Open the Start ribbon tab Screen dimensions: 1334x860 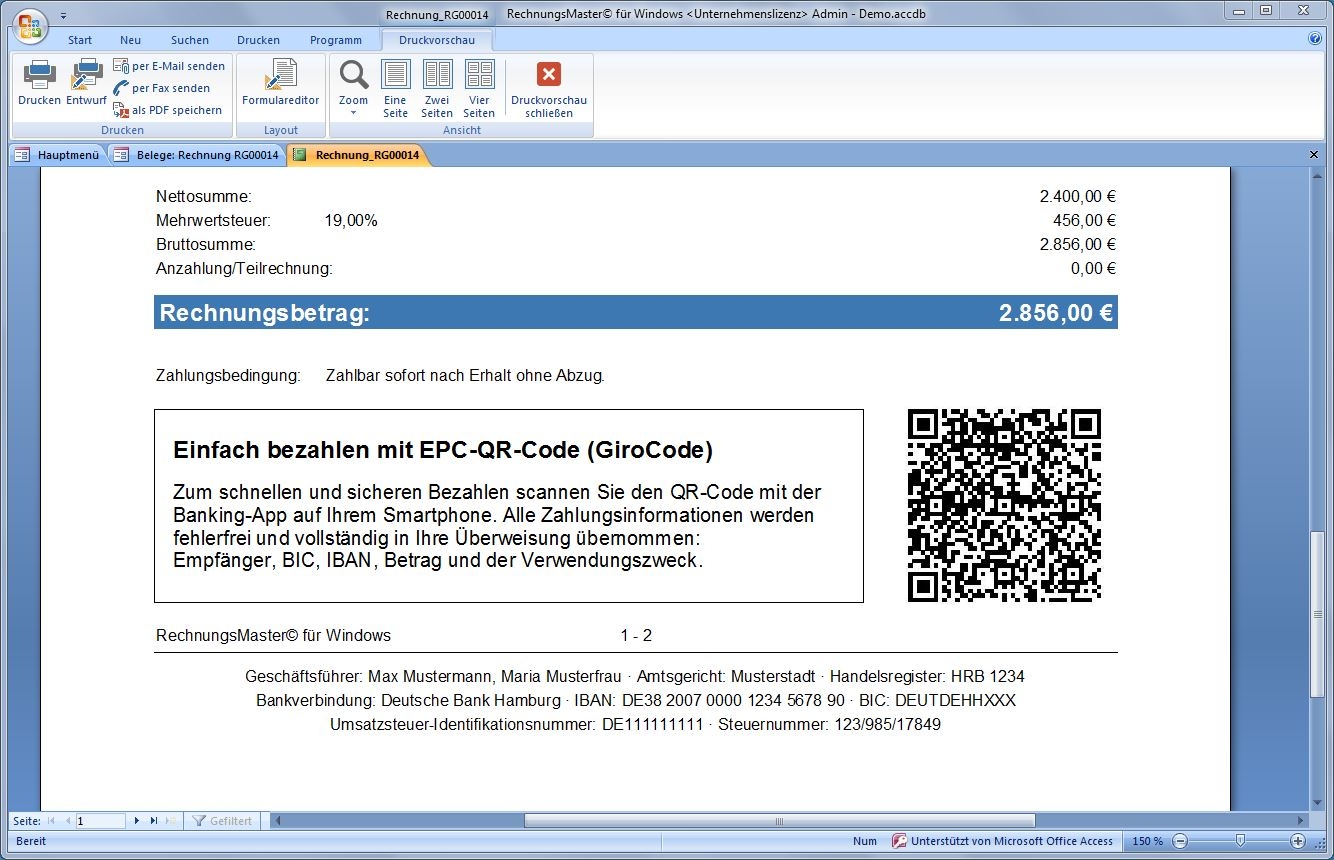tap(80, 40)
